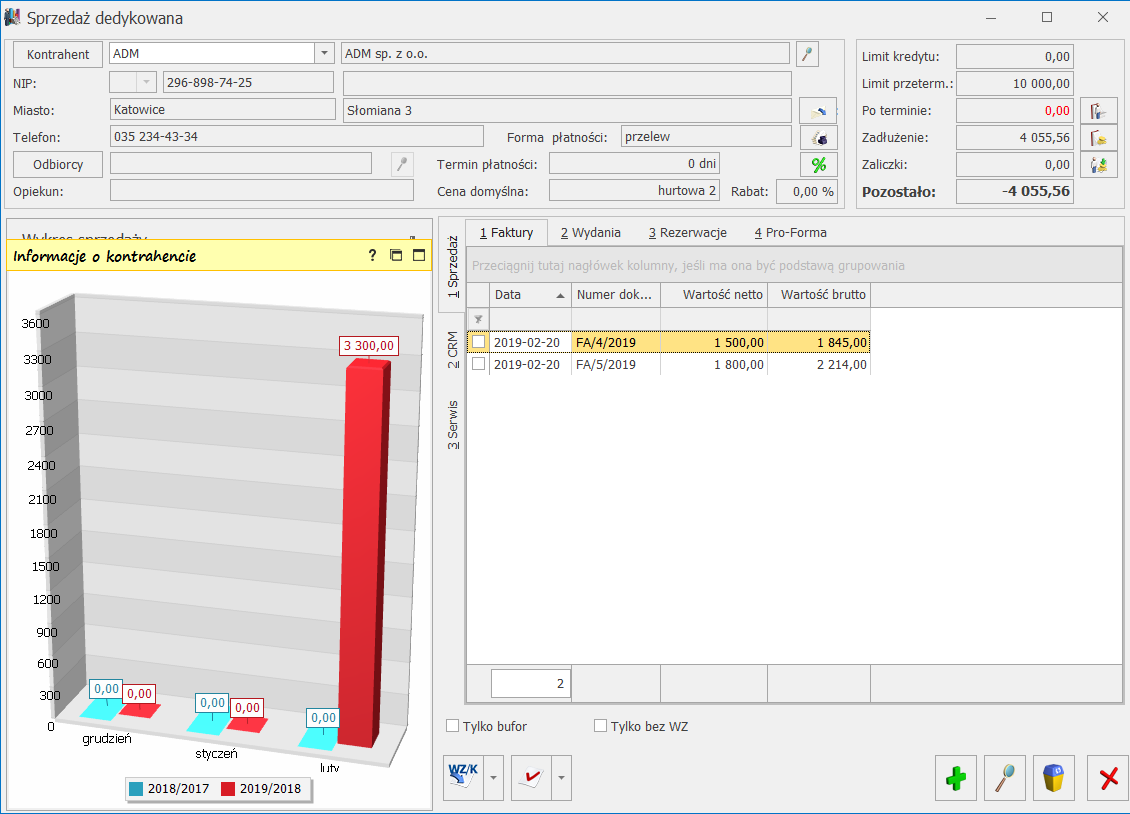
Task: Sort by the Wartość netto column header
Action: [714, 295]
